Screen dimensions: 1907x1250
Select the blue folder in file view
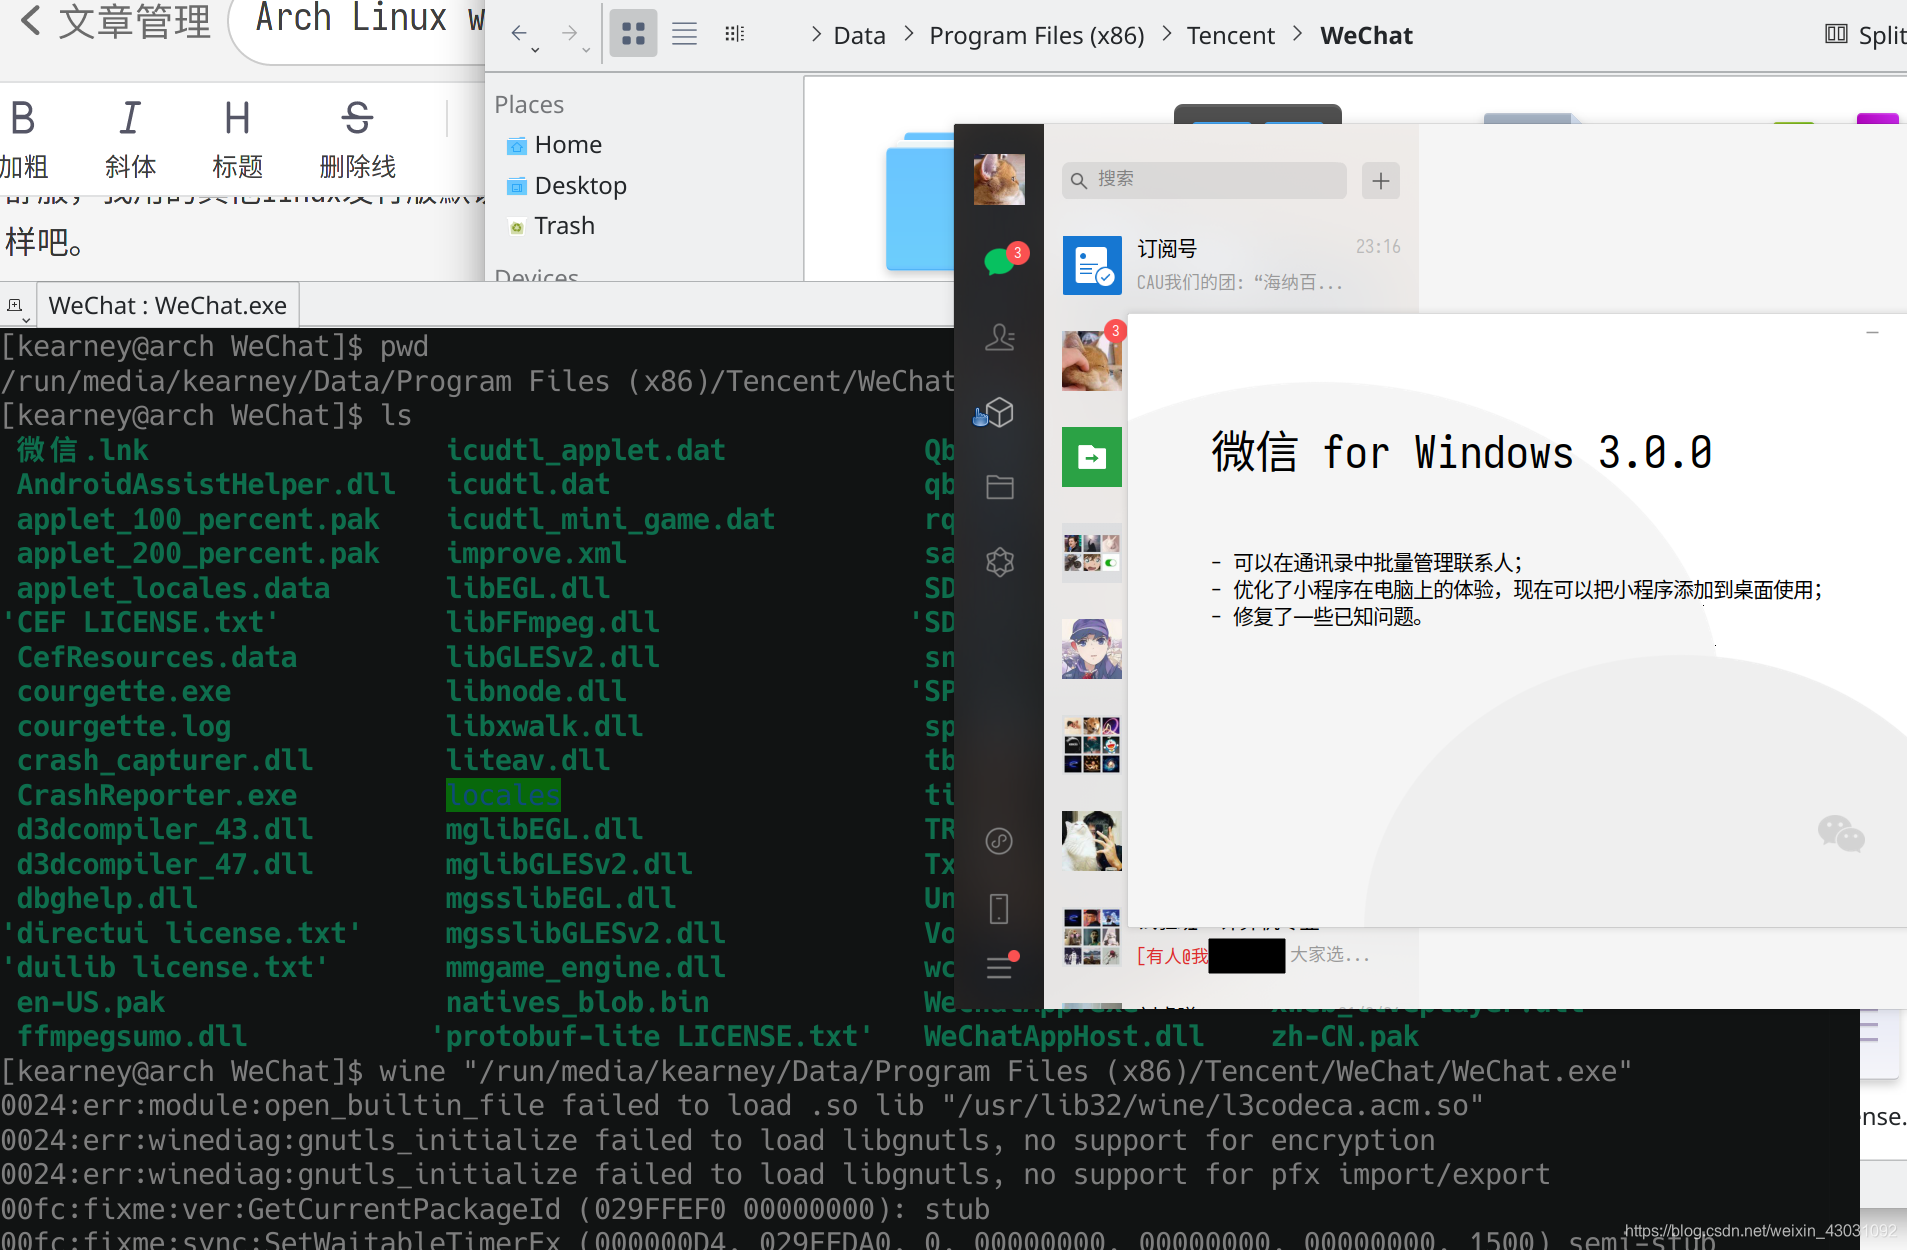coord(919,202)
